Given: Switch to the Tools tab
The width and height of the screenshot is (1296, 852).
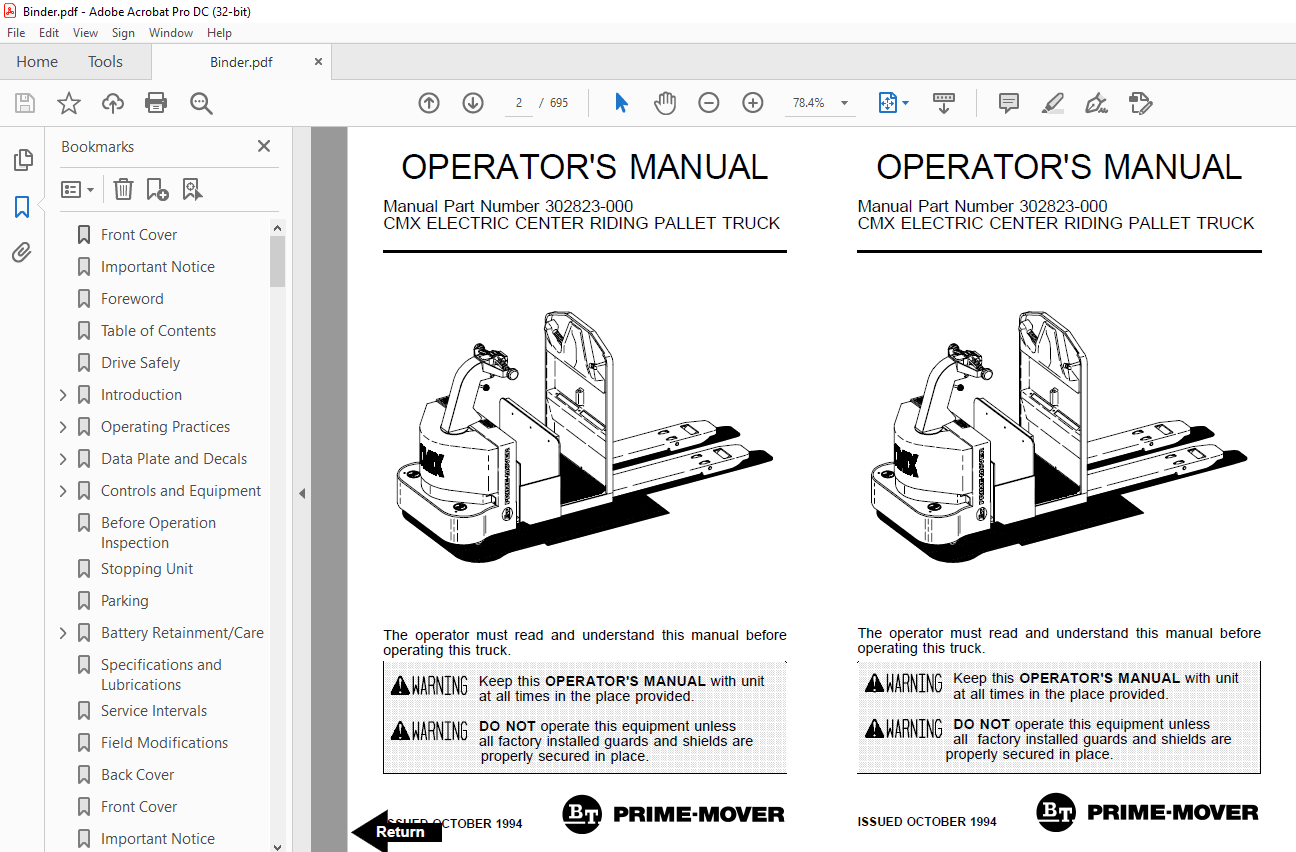Looking at the screenshot, I should point(105,62).
